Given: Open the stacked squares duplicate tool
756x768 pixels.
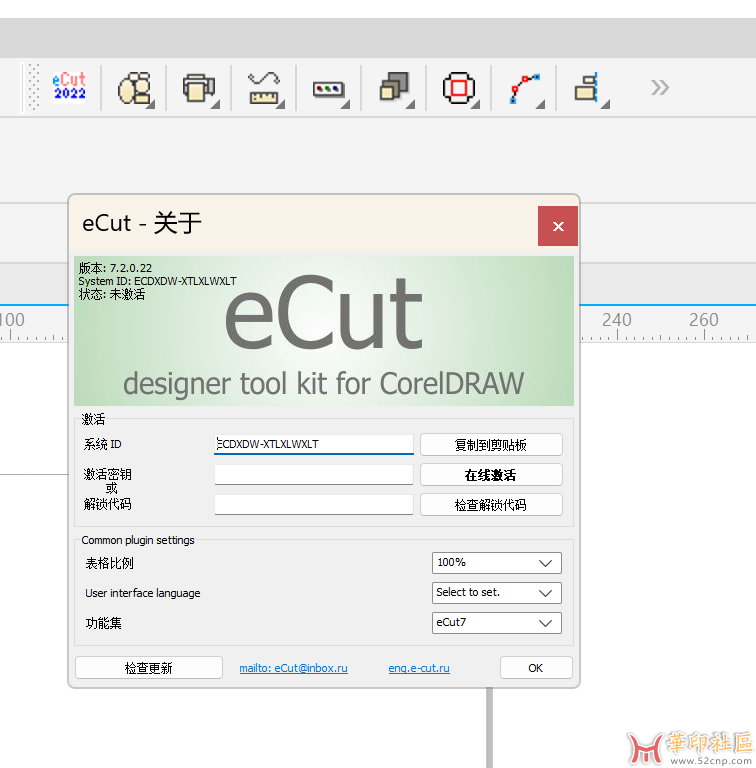Looking at the screenshot, I should 395,88.
